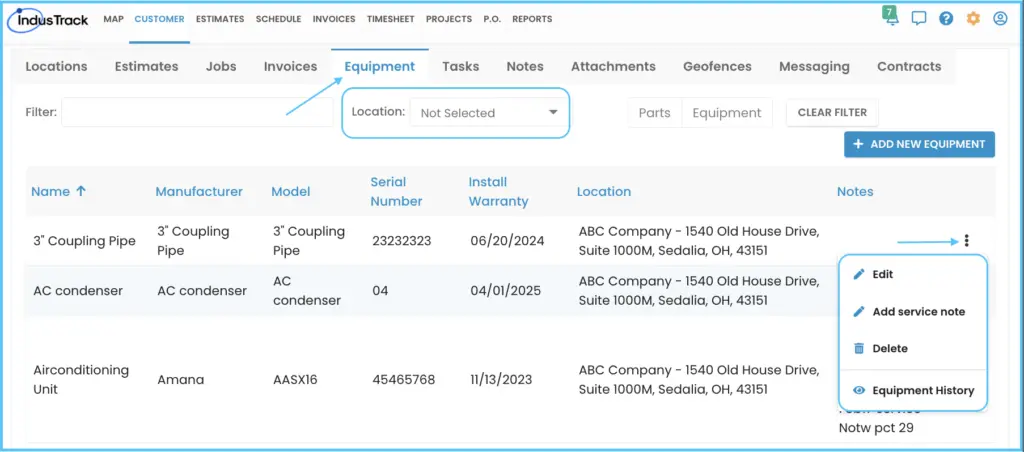This screenshot has height=452, width=1024.
Task: Click the Amana manufacturer cell
Action: [x=180, y=379]
